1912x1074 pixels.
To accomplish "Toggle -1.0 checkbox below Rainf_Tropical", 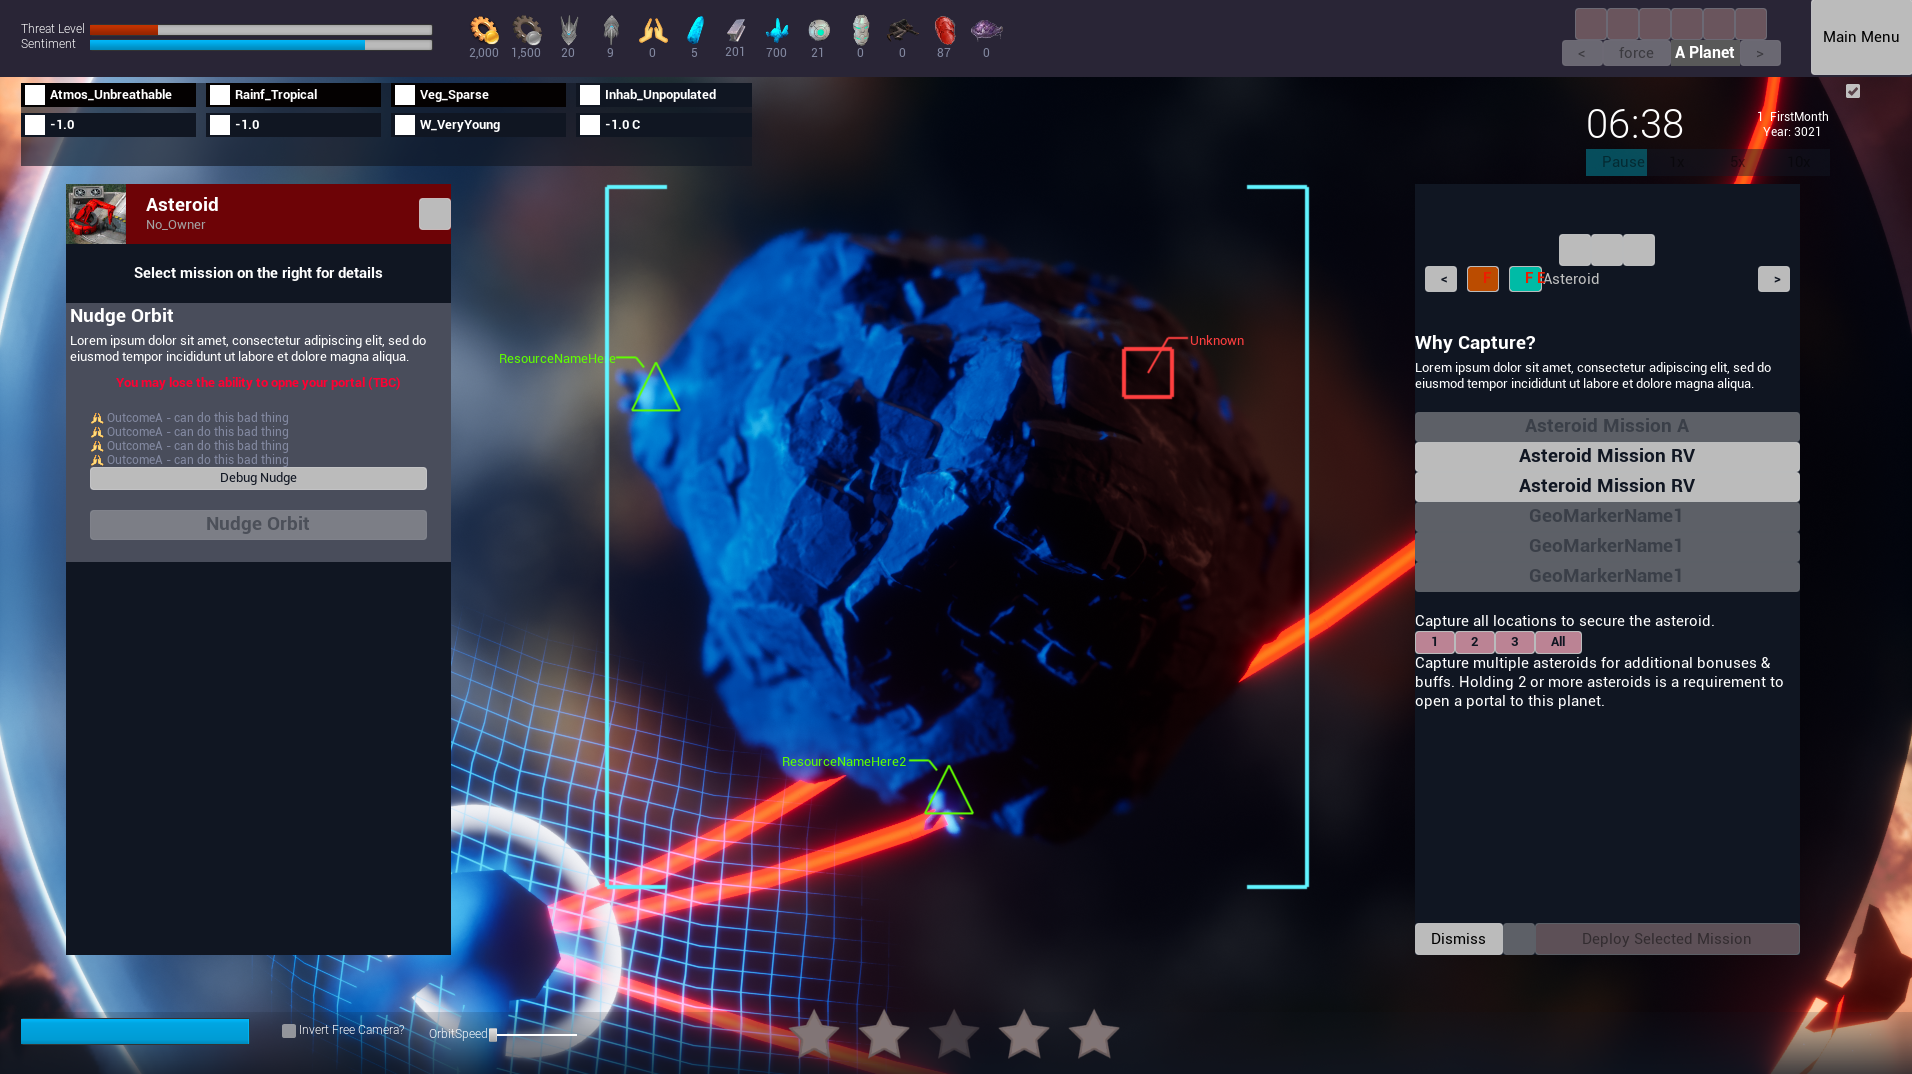I will (220, 125).
